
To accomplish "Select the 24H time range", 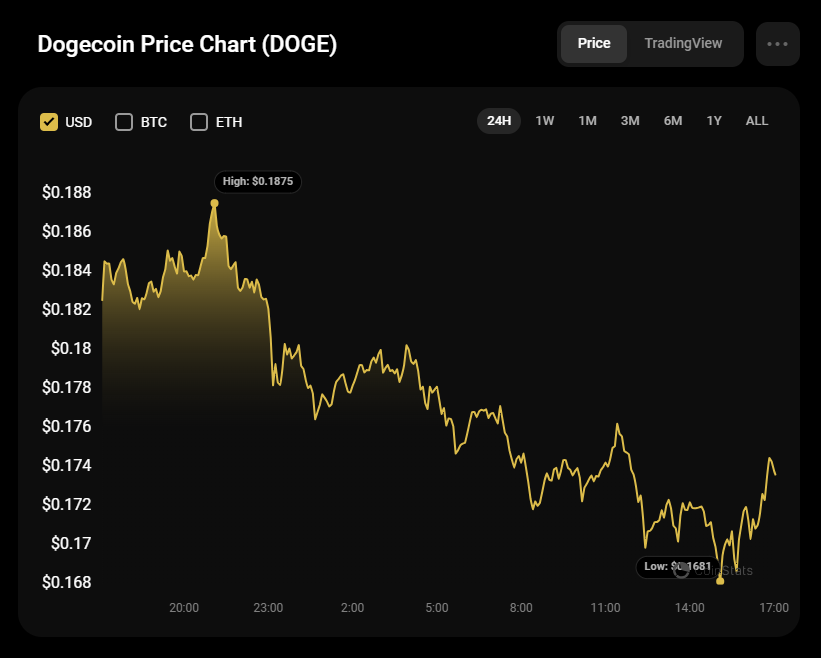I will [x=499, y=121].
